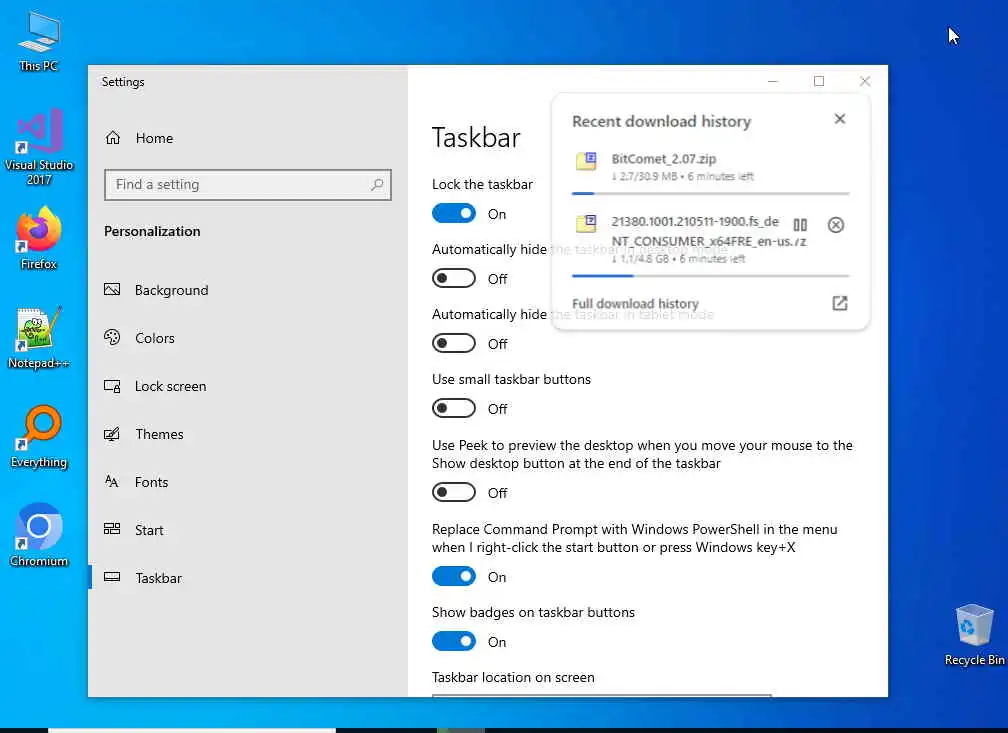The width and height of the screenshot is (1008, 733).
Task: Click the Home icon in Settings sidebar
Action: point(113,138)
